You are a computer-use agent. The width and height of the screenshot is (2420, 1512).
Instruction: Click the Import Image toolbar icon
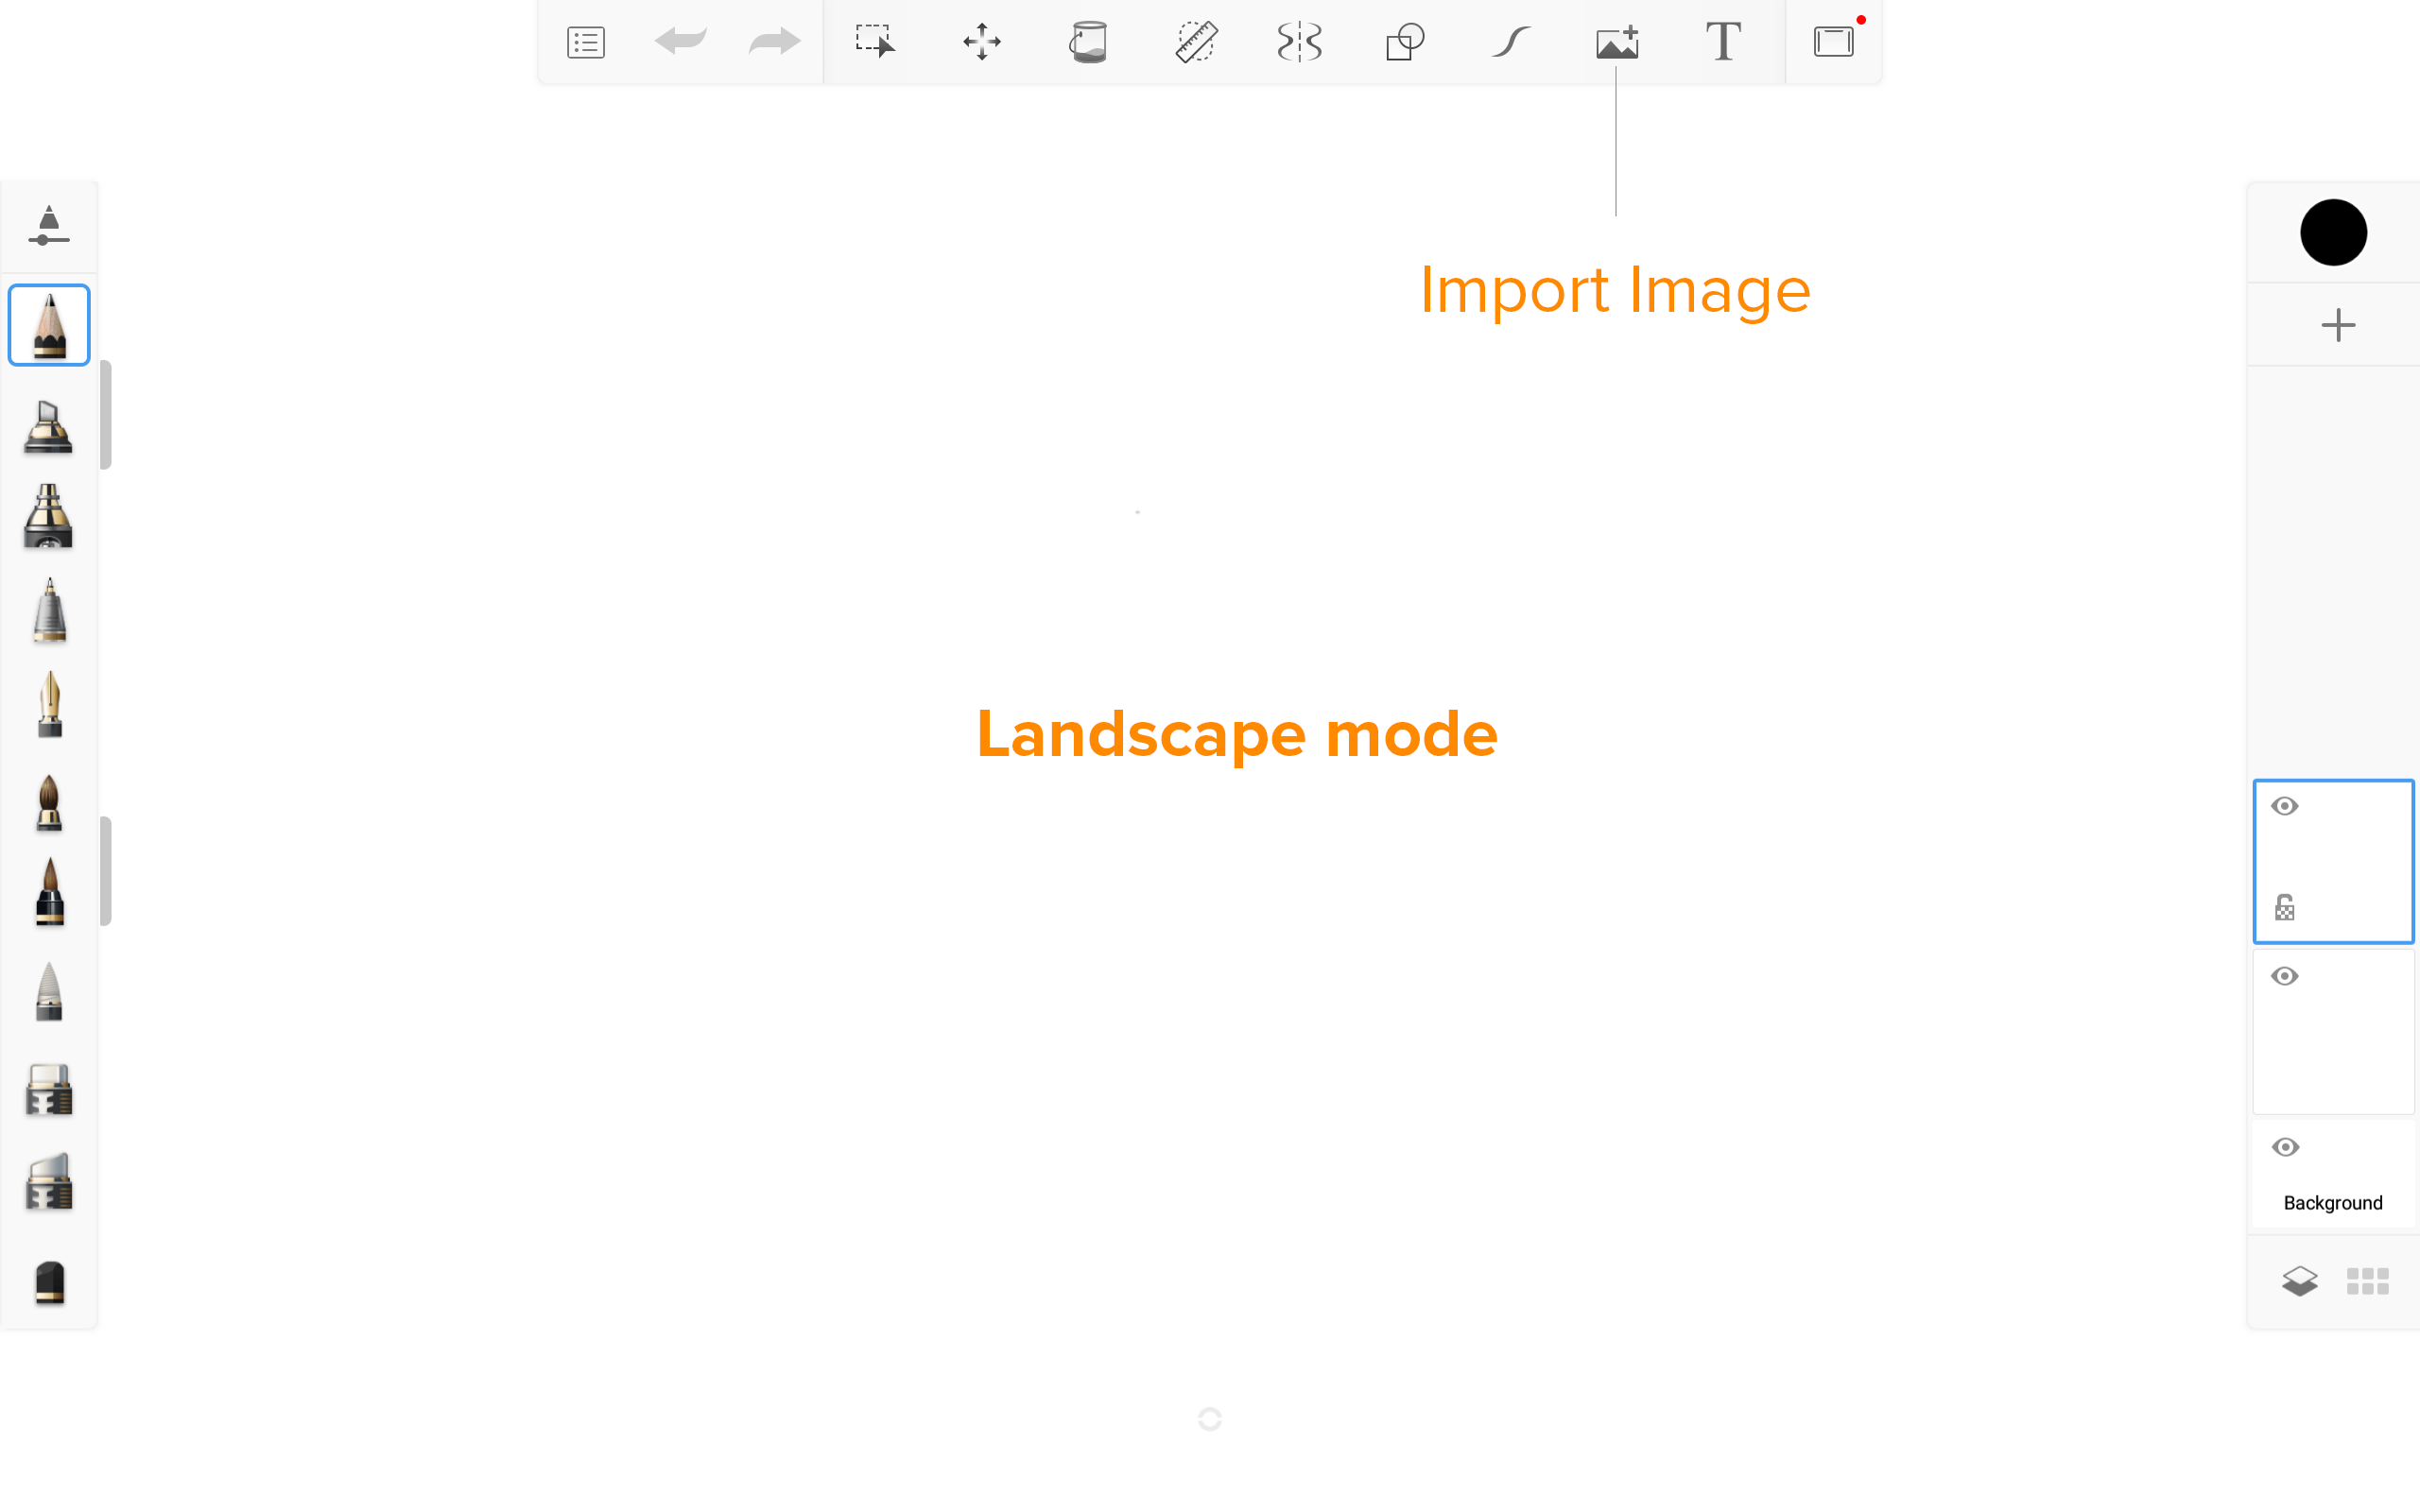tap(1616, 42)
